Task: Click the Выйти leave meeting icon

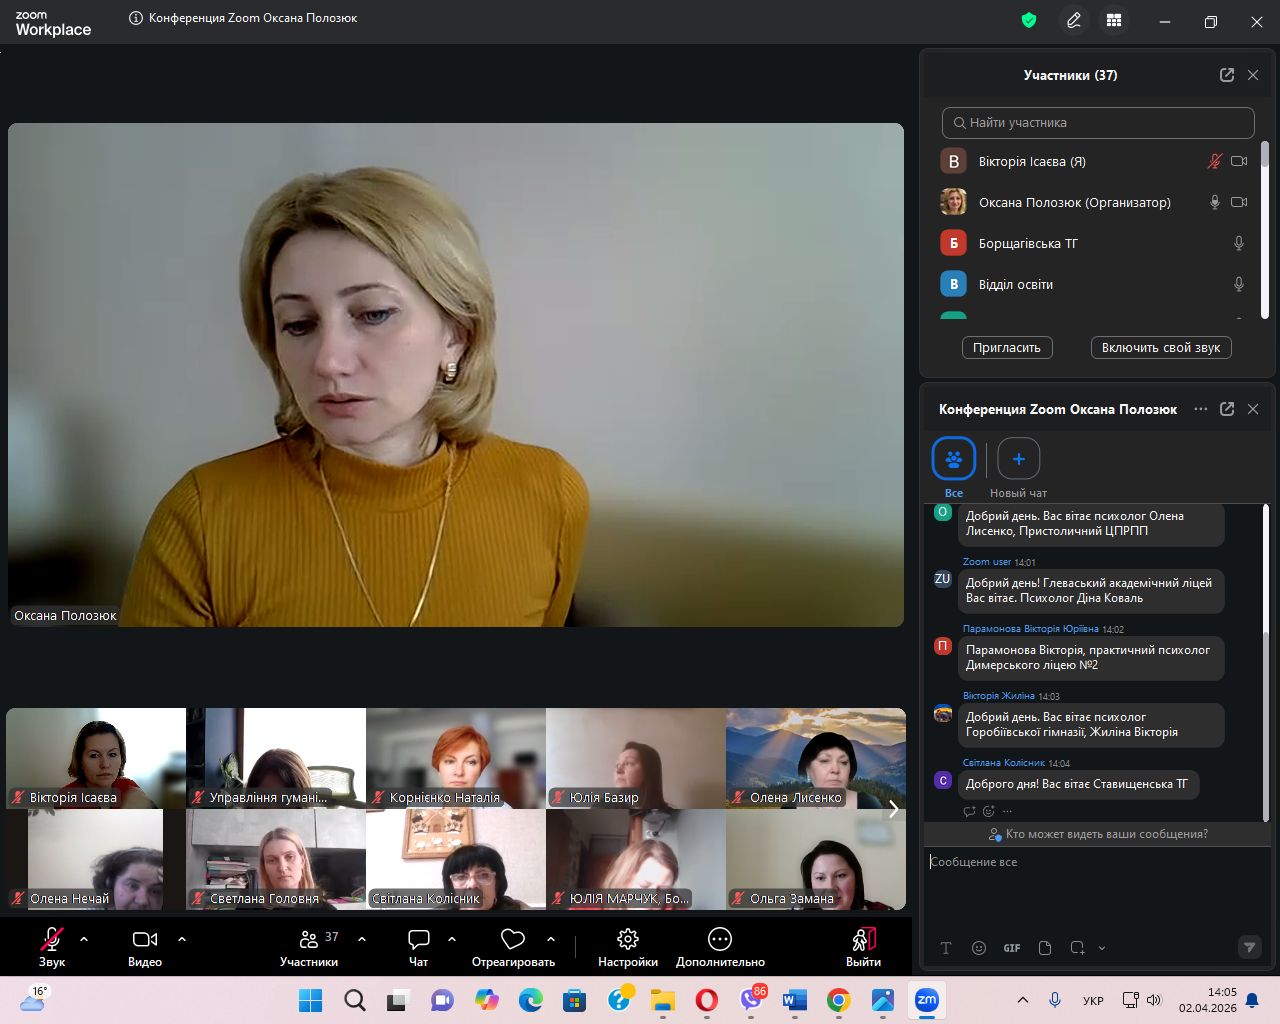Action: click(x=863, y=939)
